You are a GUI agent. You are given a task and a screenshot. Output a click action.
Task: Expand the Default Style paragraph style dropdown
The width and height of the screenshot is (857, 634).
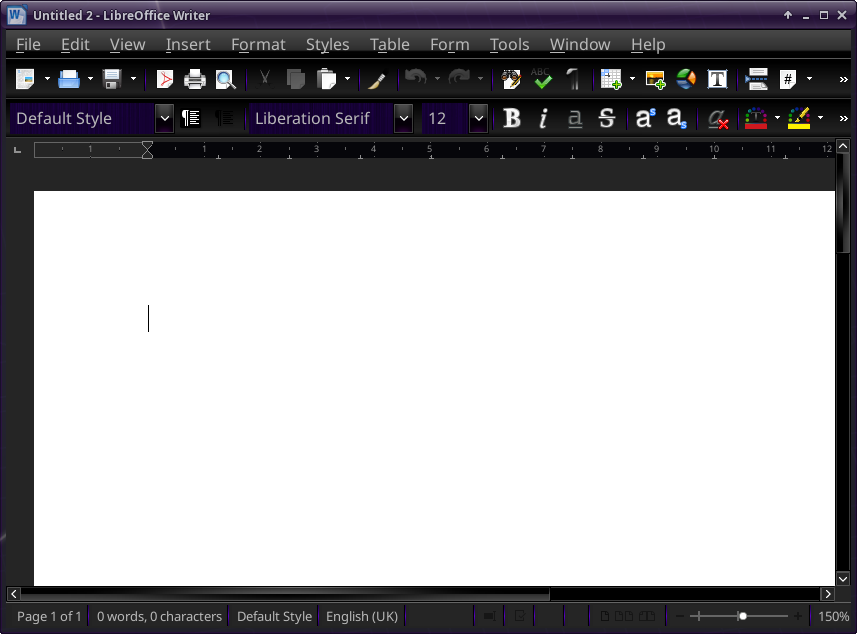[164, 119]
